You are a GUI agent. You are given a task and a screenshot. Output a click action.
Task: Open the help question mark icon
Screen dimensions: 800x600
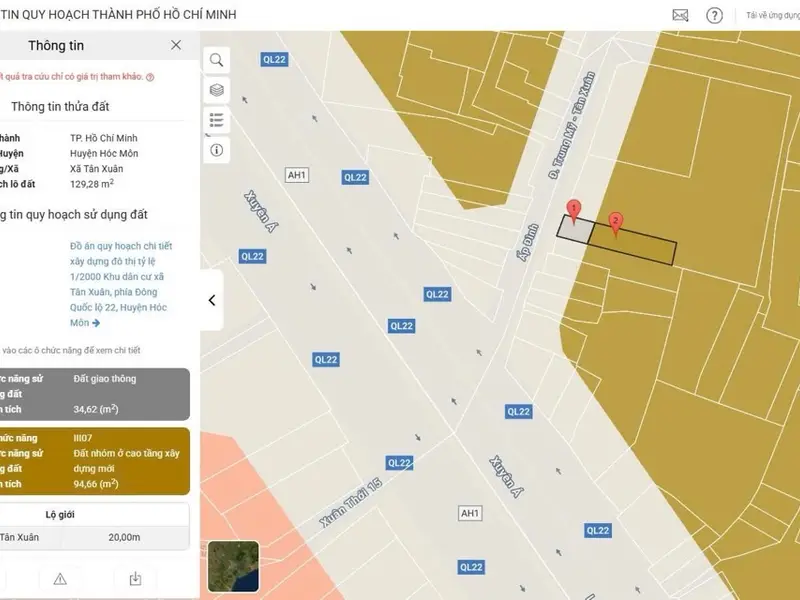[x=714, y=15]
